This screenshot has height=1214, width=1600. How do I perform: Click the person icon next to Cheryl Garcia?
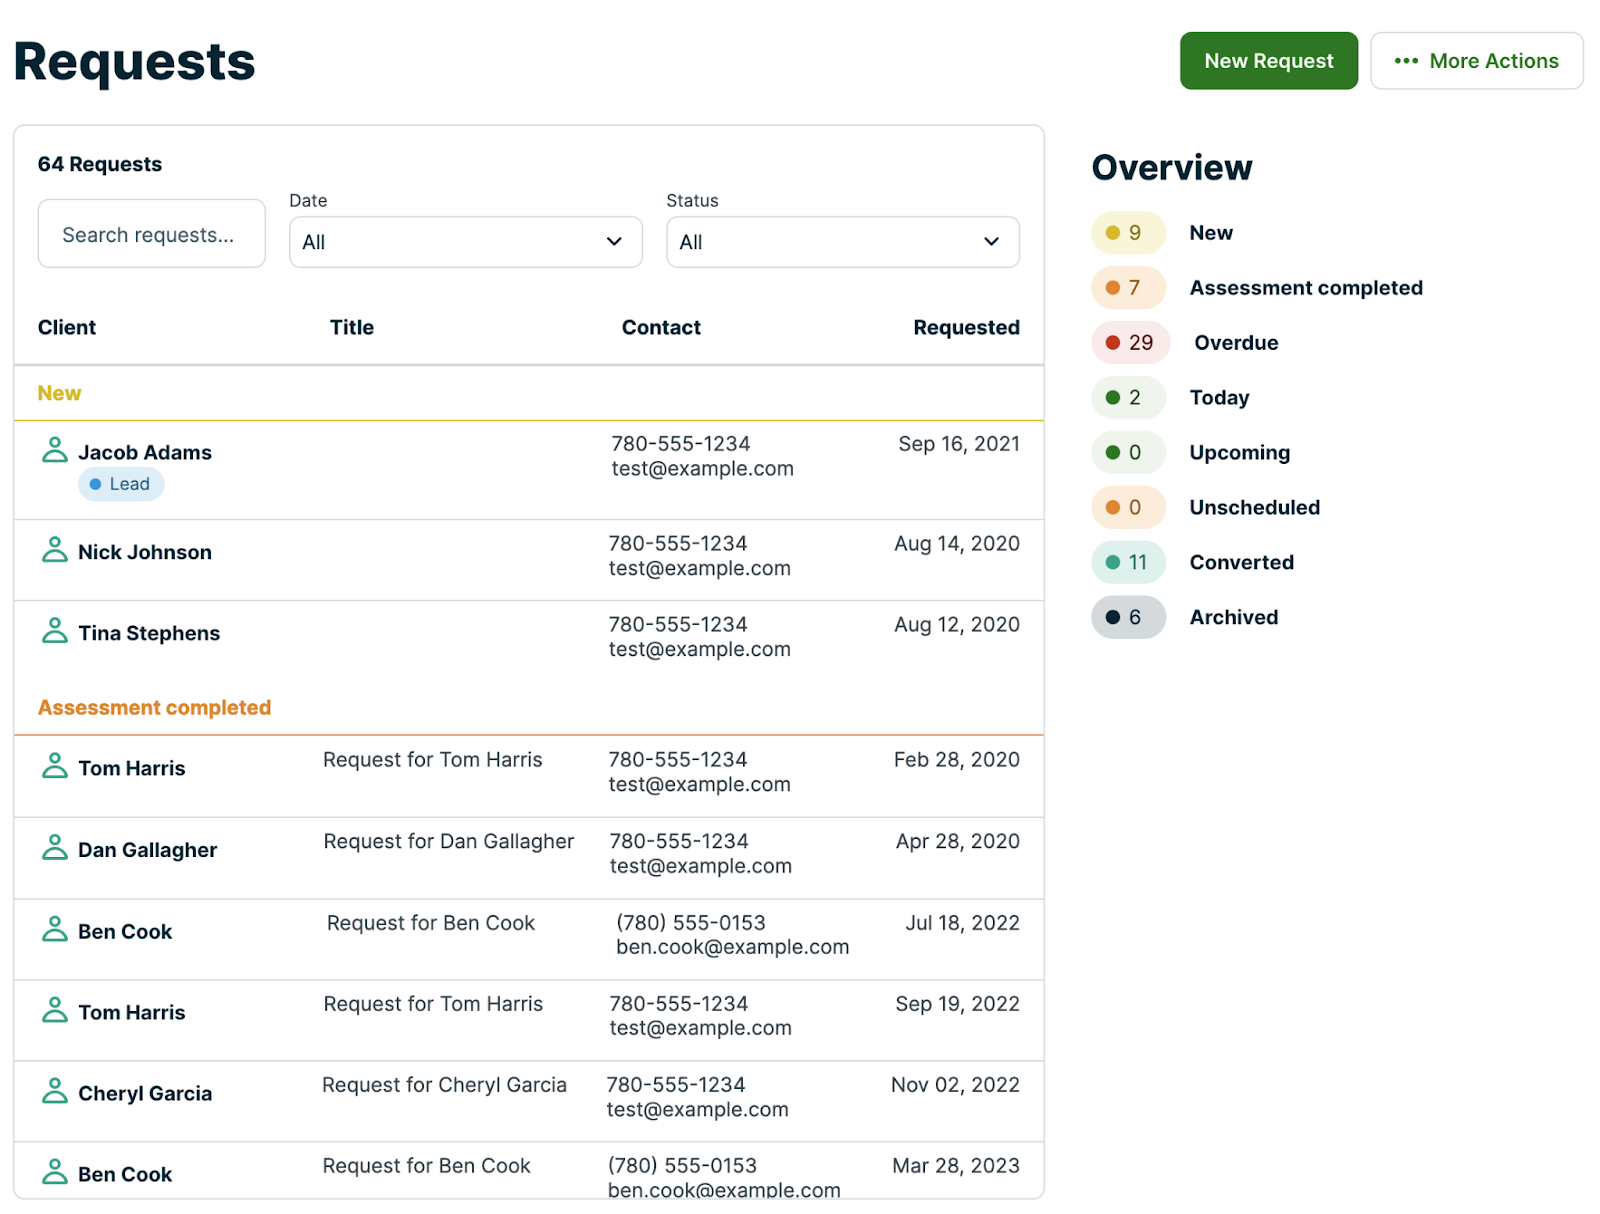tap(55, 1092)
